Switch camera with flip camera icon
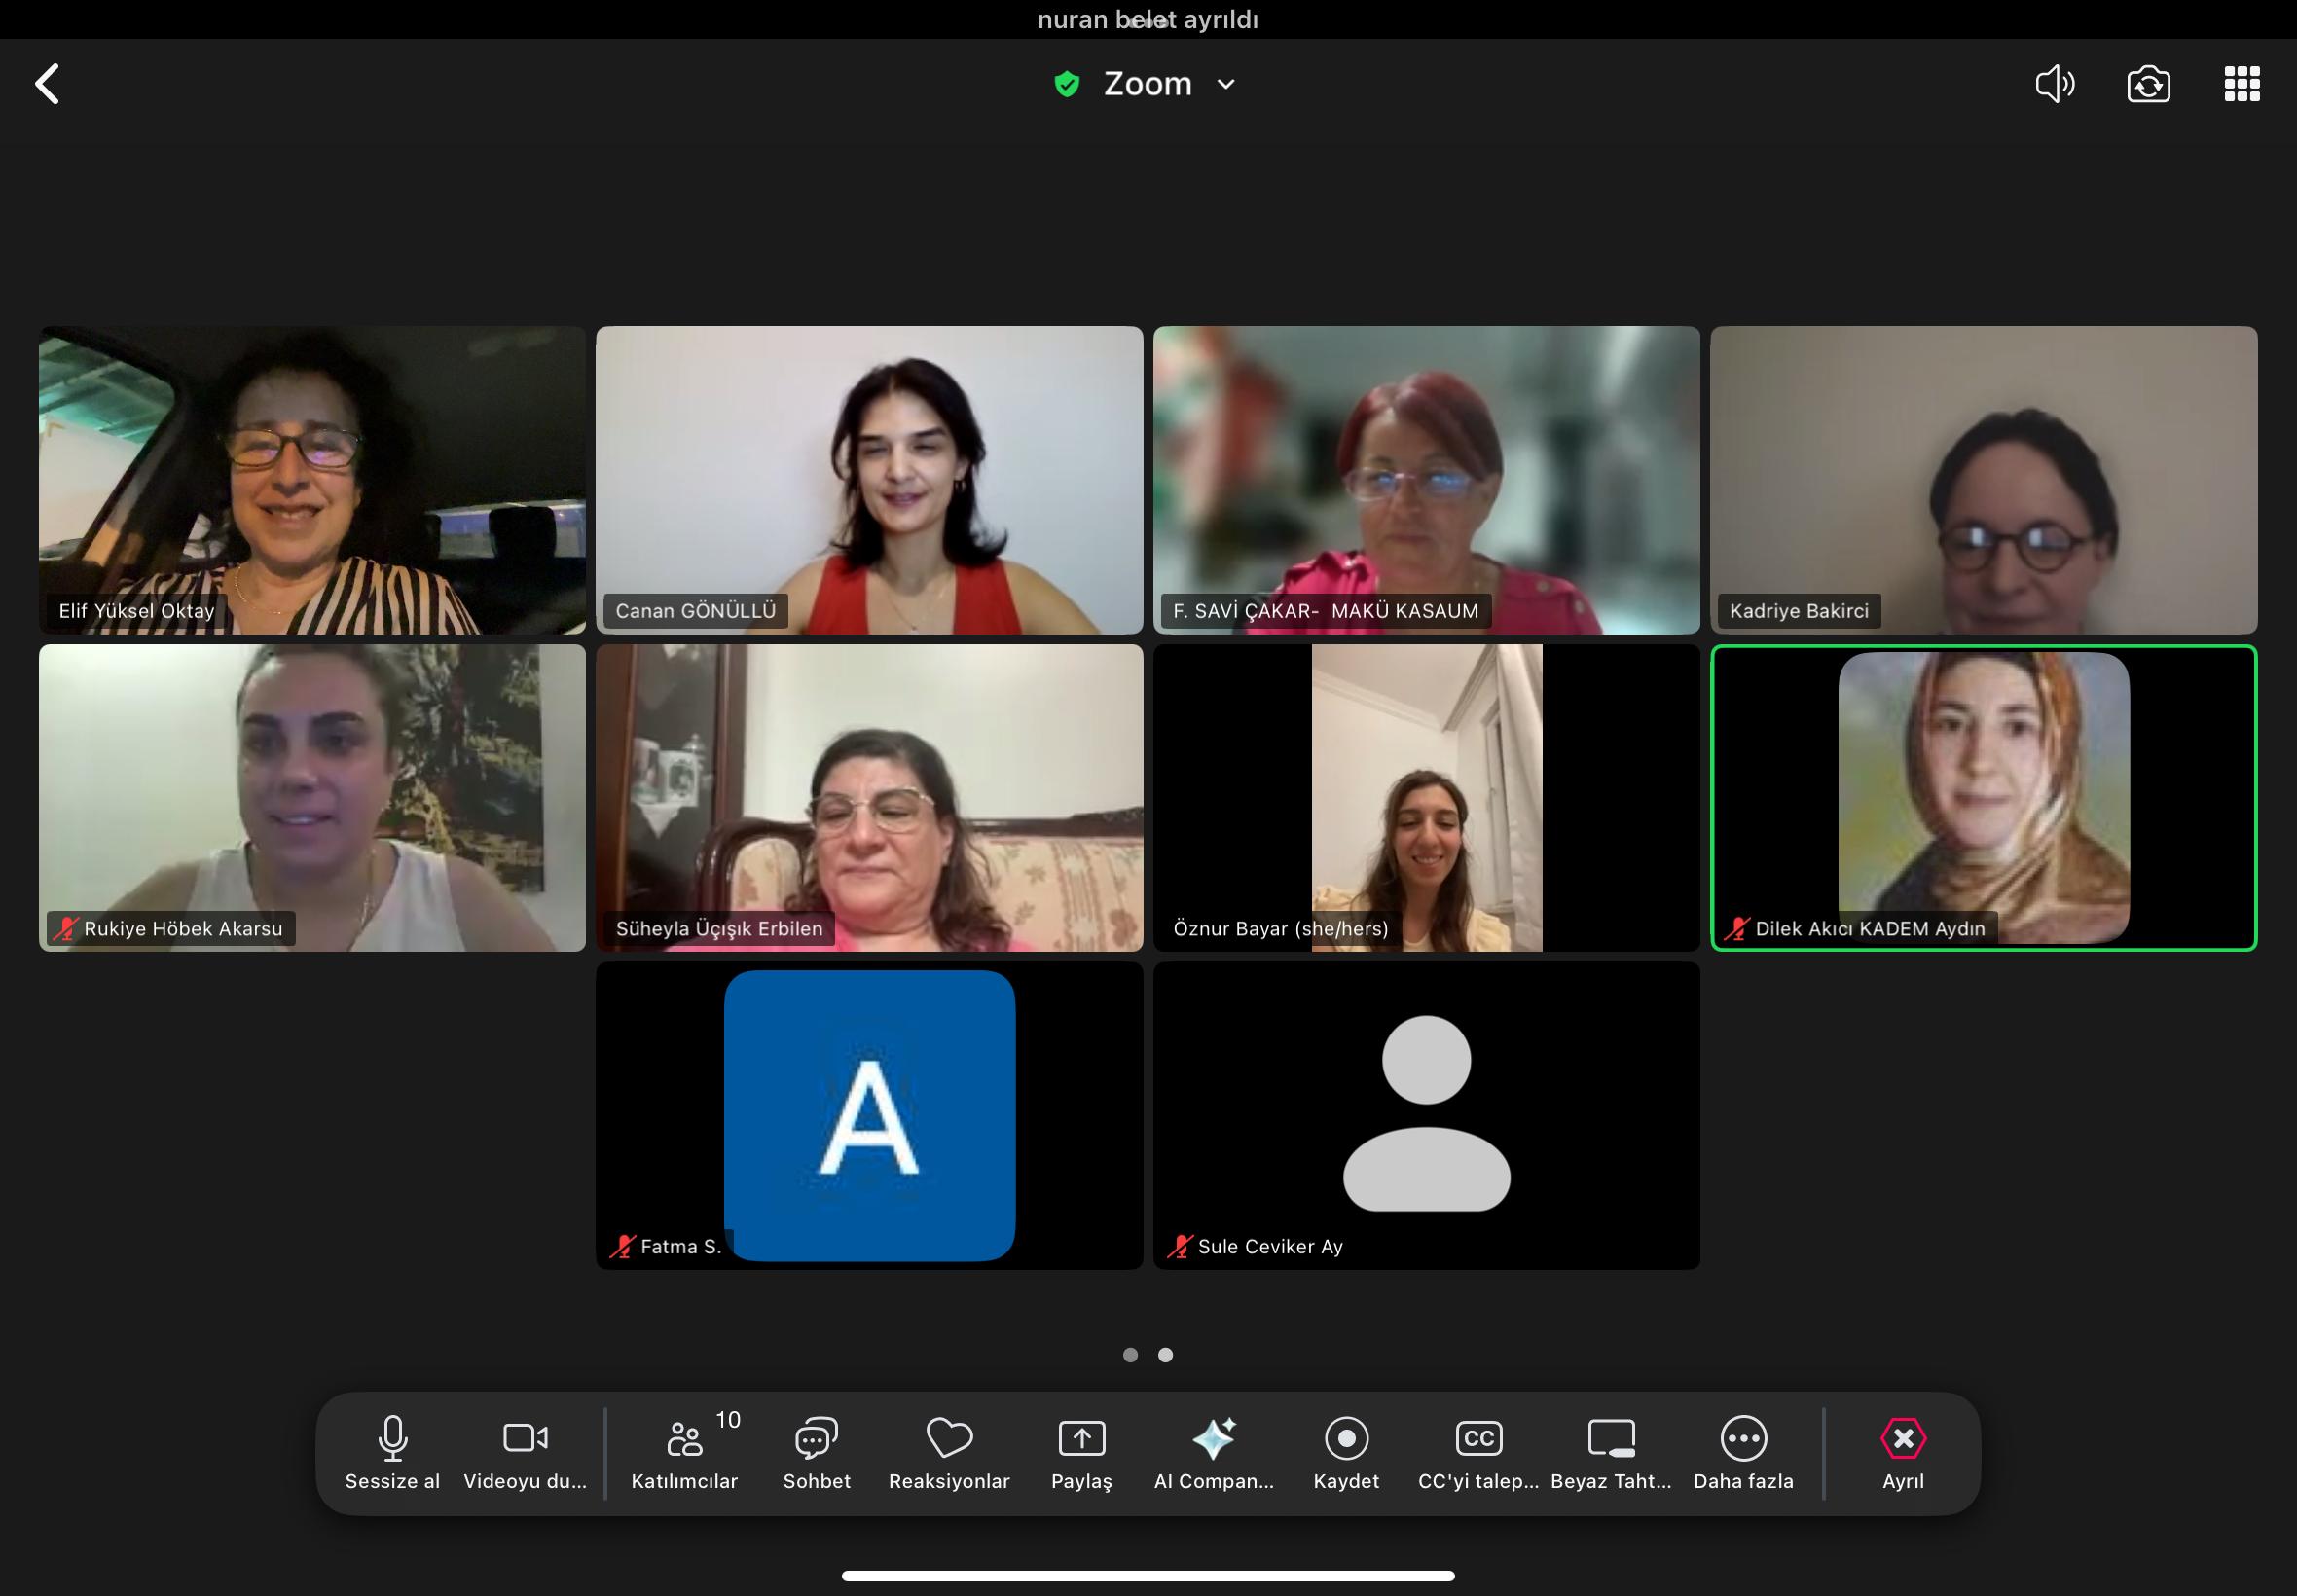The width and height of the screenshot is (2297, 1596). coord(2148,84)
